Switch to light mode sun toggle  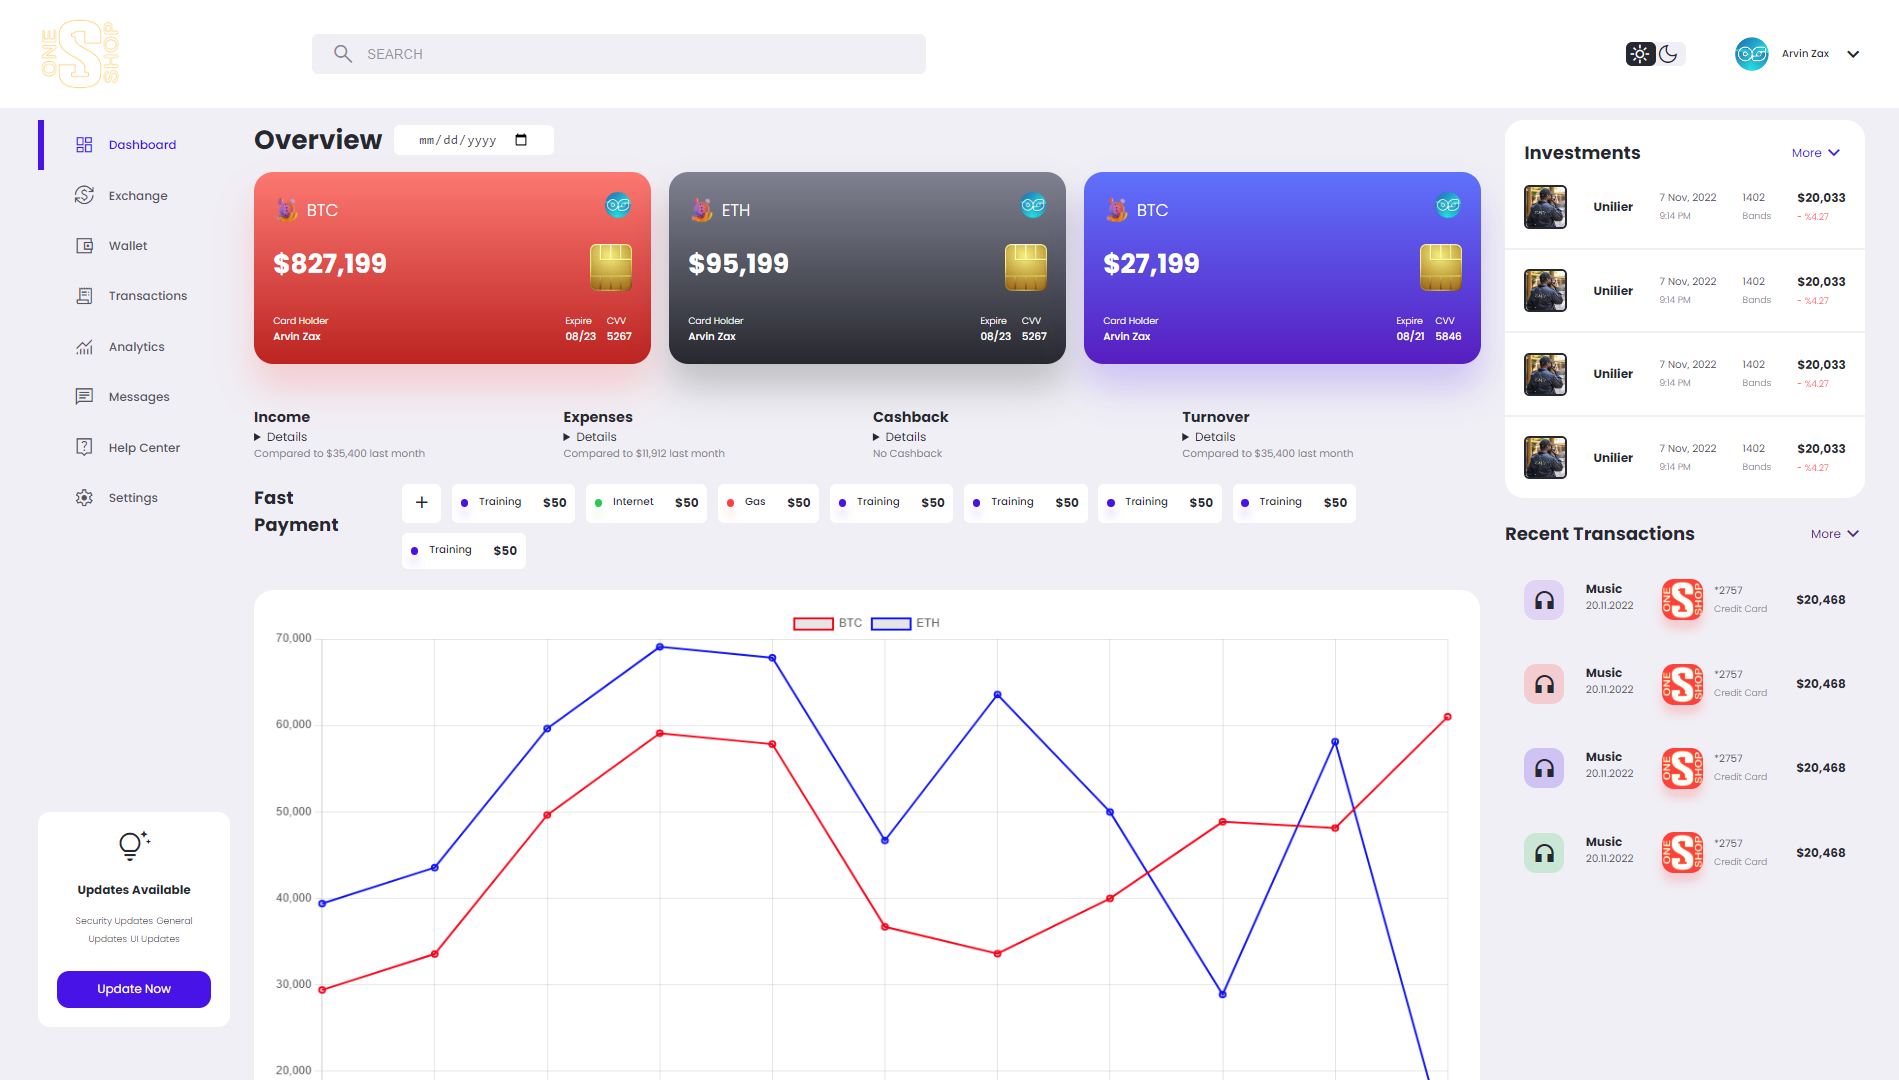tap(1640, 54)
